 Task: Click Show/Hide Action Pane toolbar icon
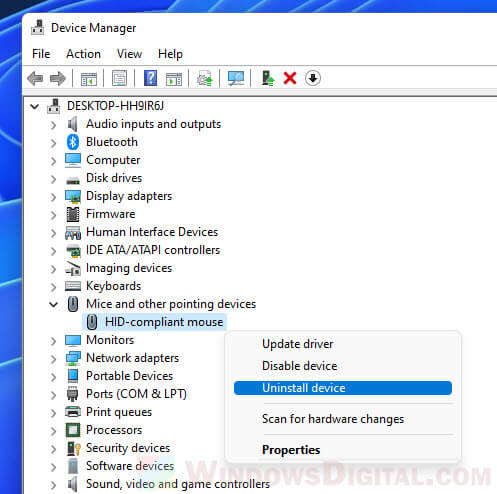pyautogui.click(x=174, y=79)
